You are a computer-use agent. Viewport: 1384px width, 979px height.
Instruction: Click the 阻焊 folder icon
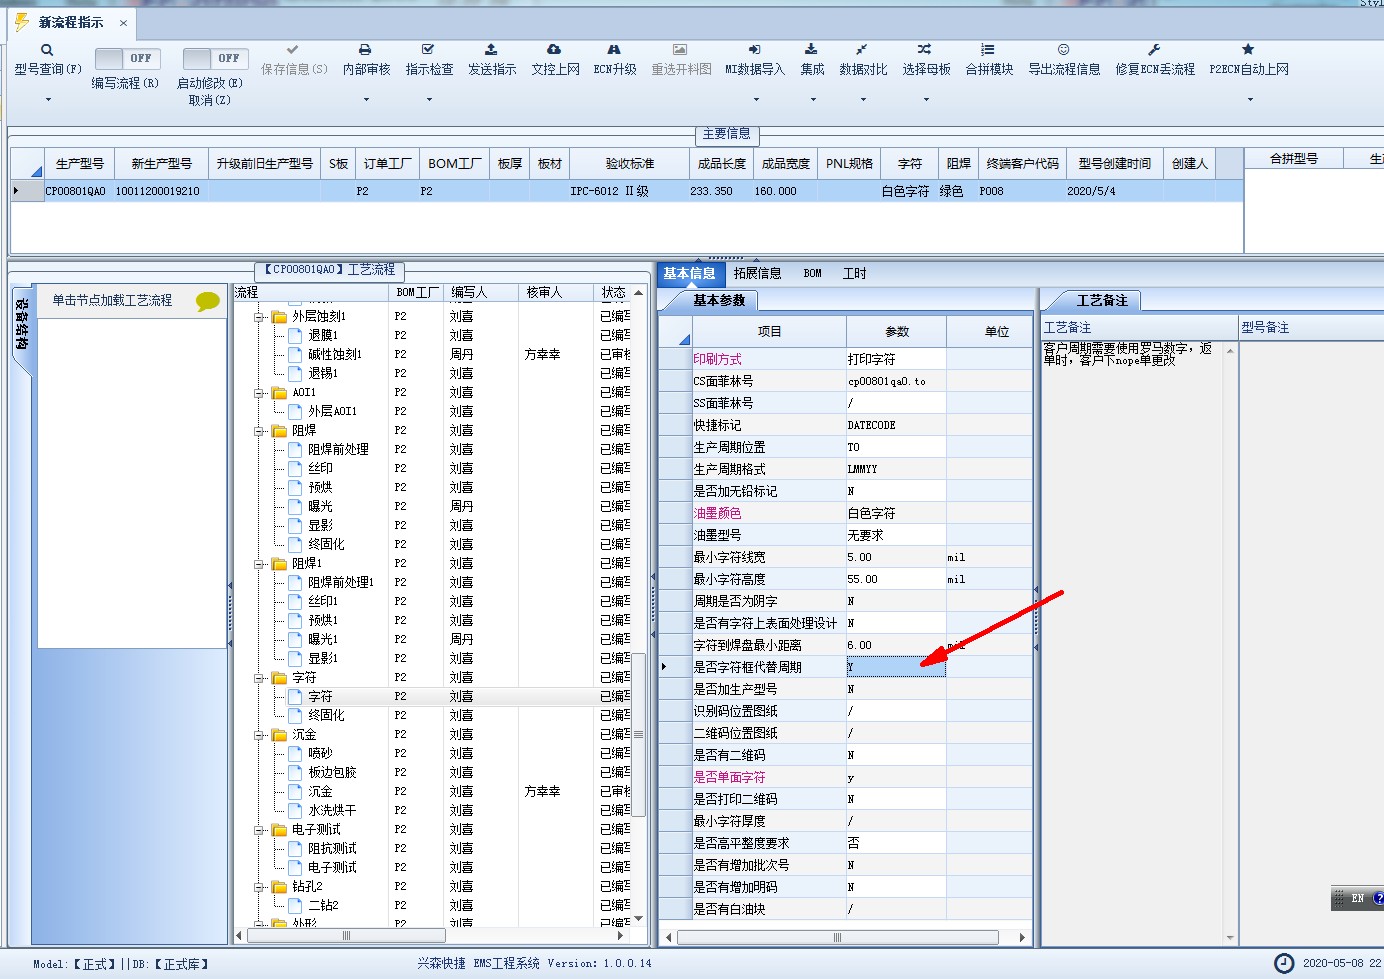[279, 431]
